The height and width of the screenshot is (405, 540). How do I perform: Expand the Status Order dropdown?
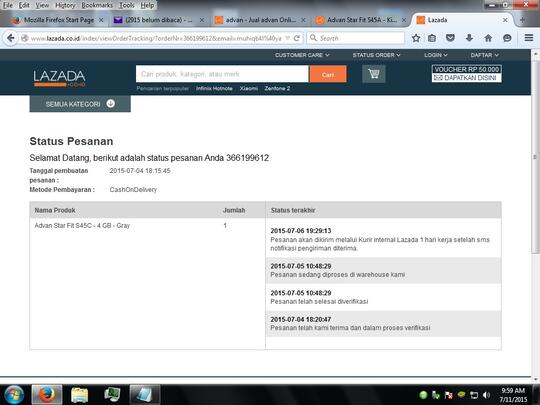coord(376,55)
